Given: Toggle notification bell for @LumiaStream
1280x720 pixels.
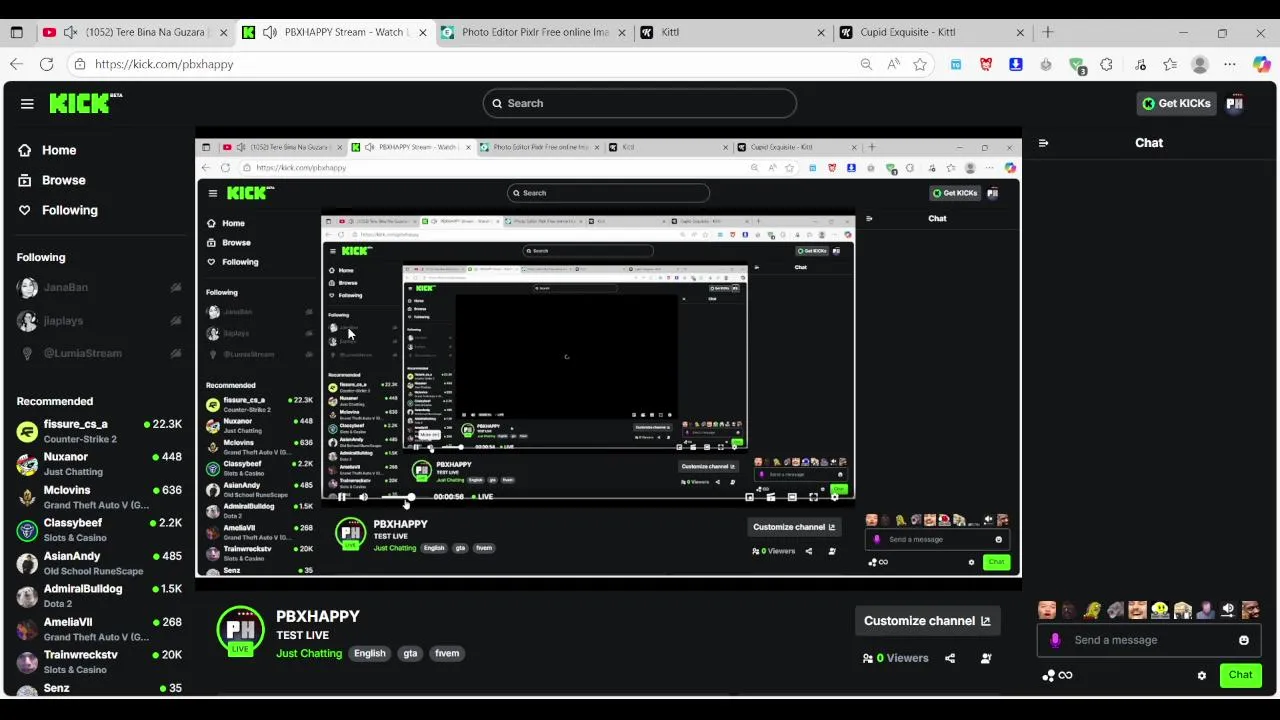Looking at the screenshot, I should coord(176,354).
